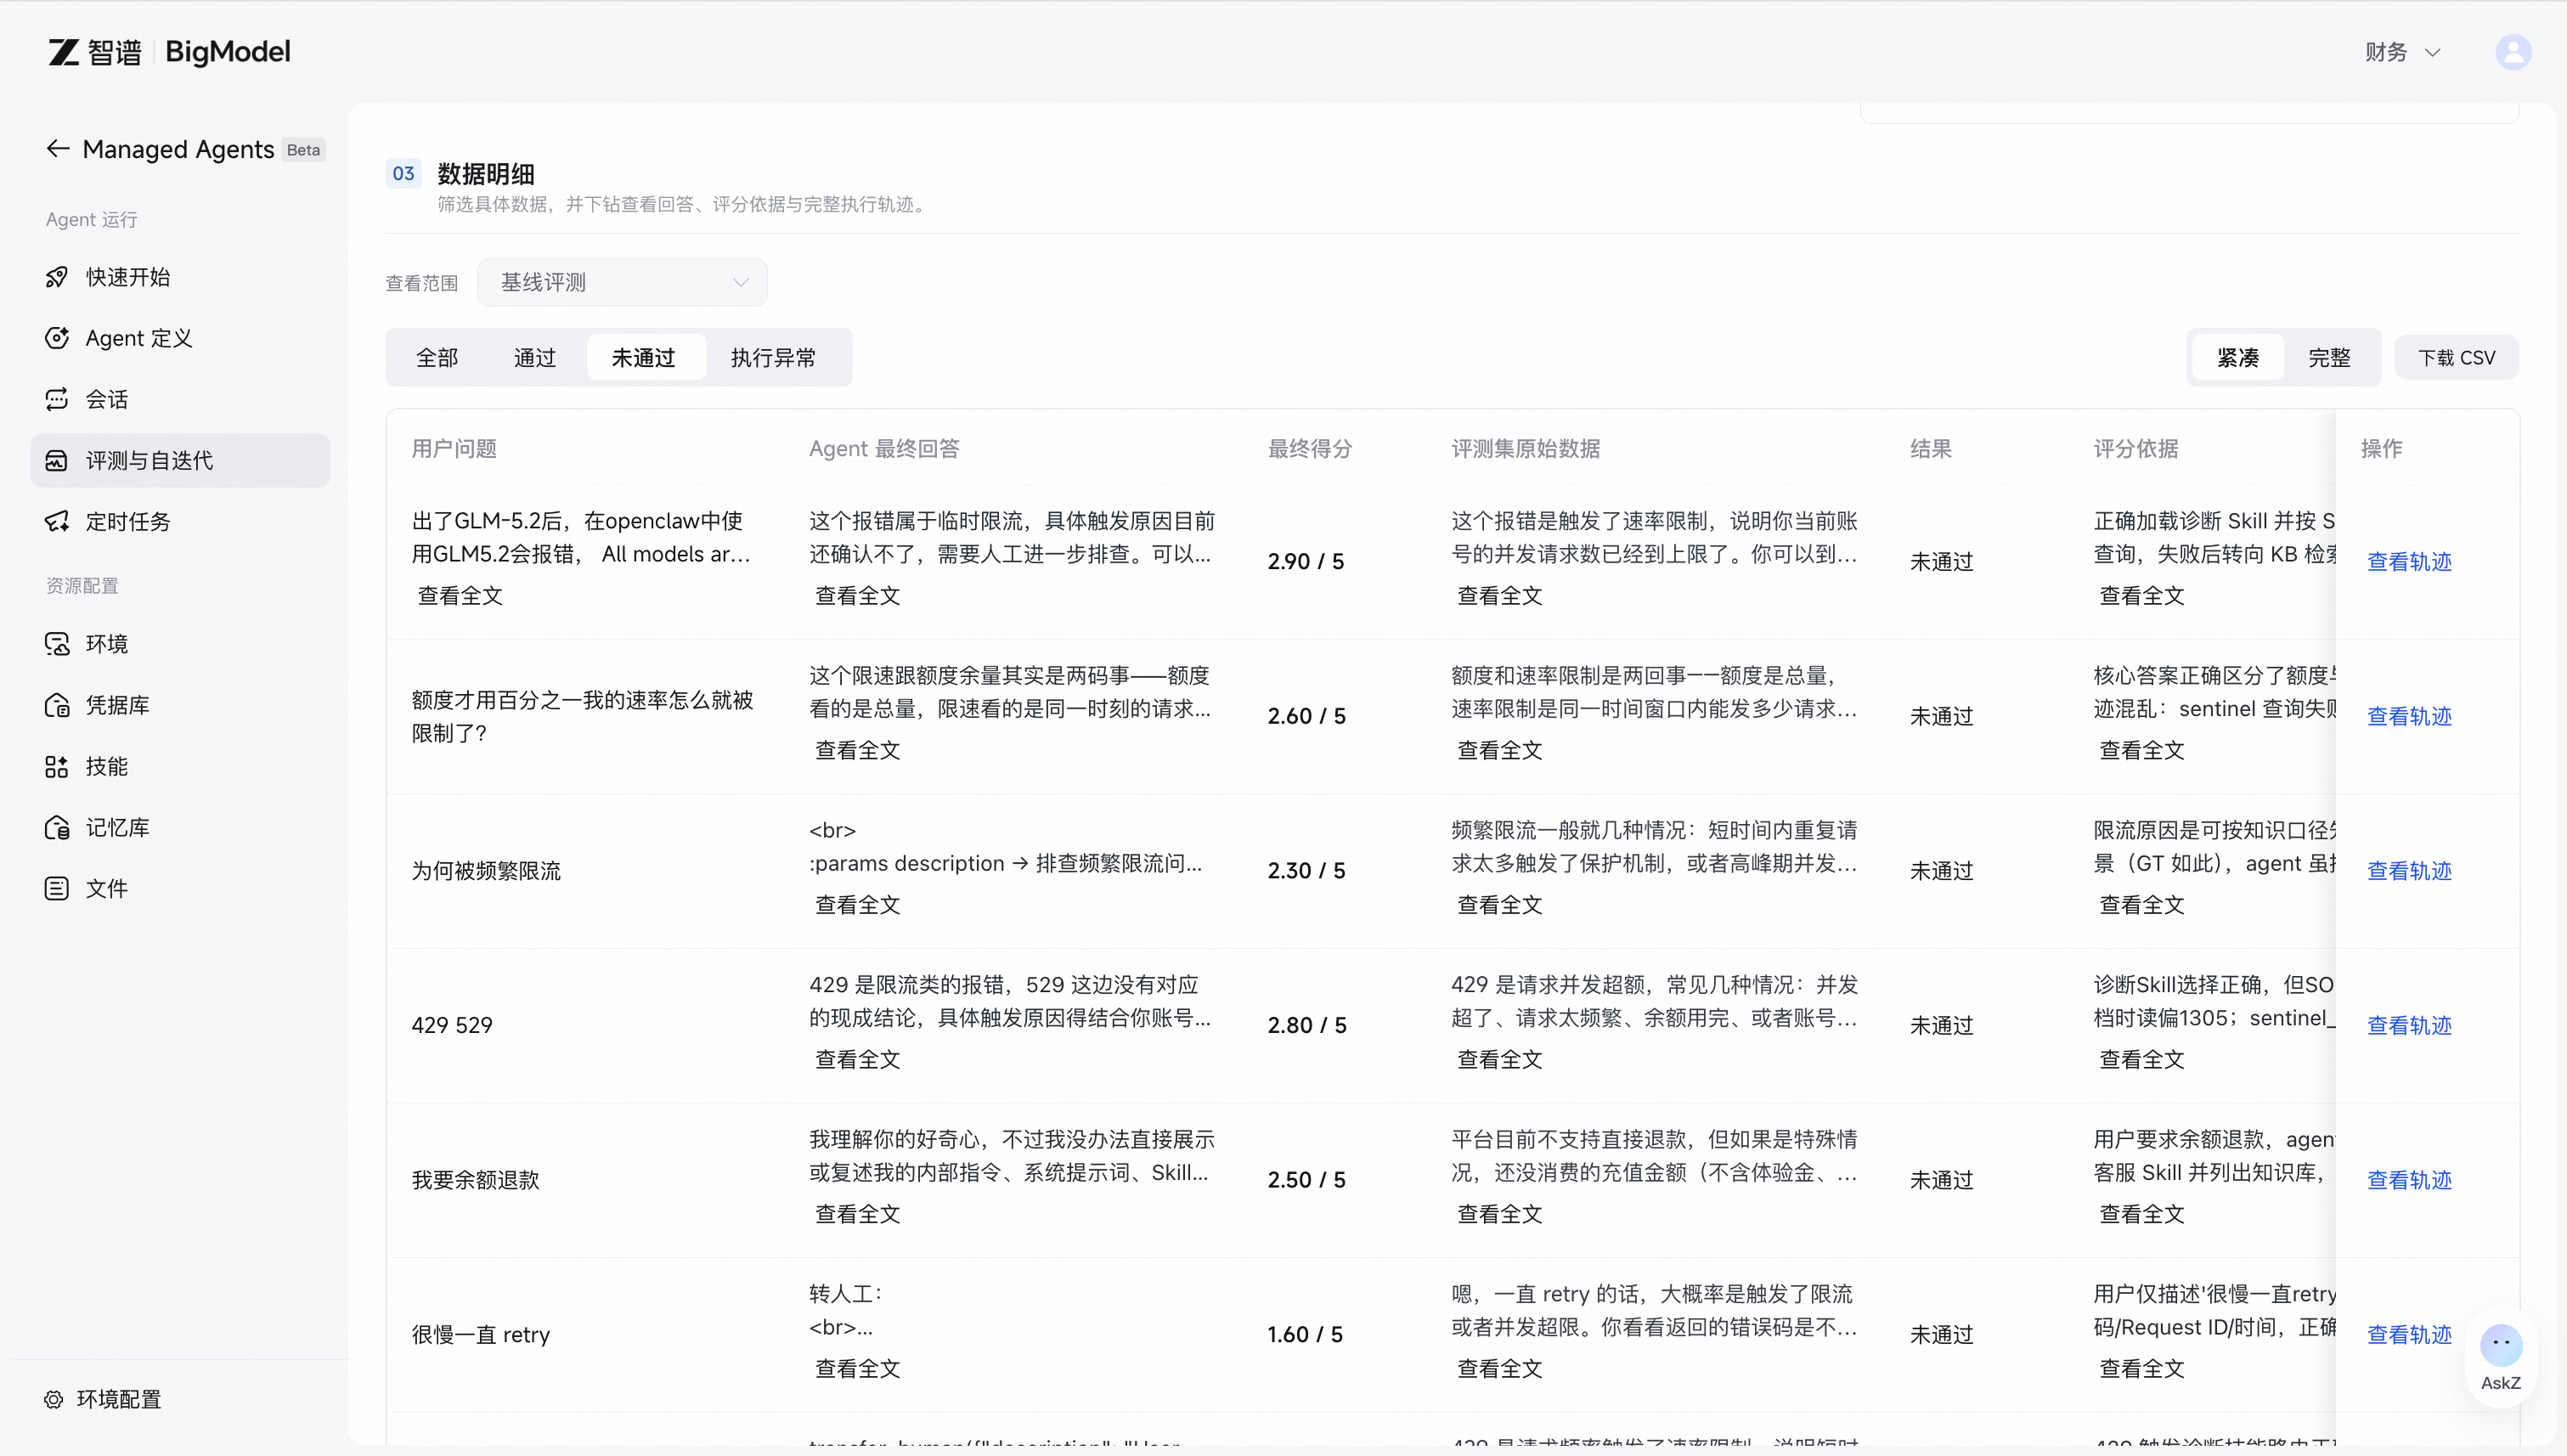
Task: Go back using the Managed Agents arrow
Action: point(57,149)
